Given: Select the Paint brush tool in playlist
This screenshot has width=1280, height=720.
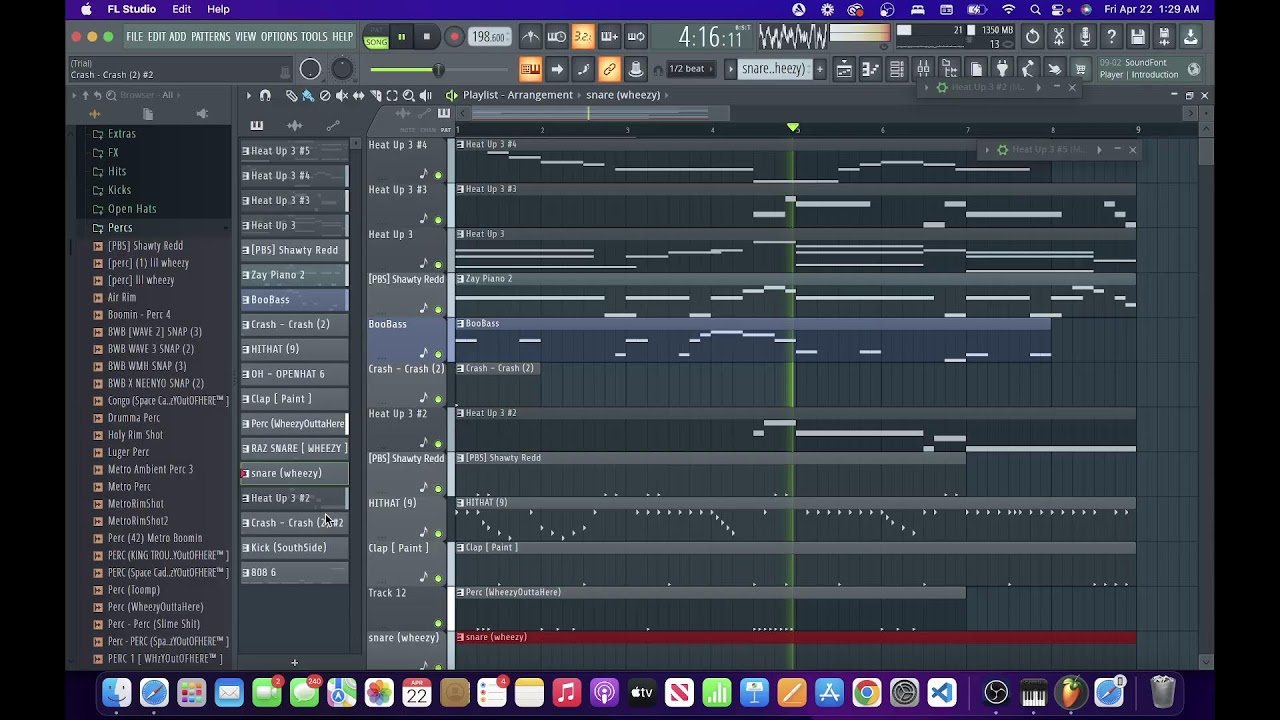Looking at the screenshot, I should point(308,95).
